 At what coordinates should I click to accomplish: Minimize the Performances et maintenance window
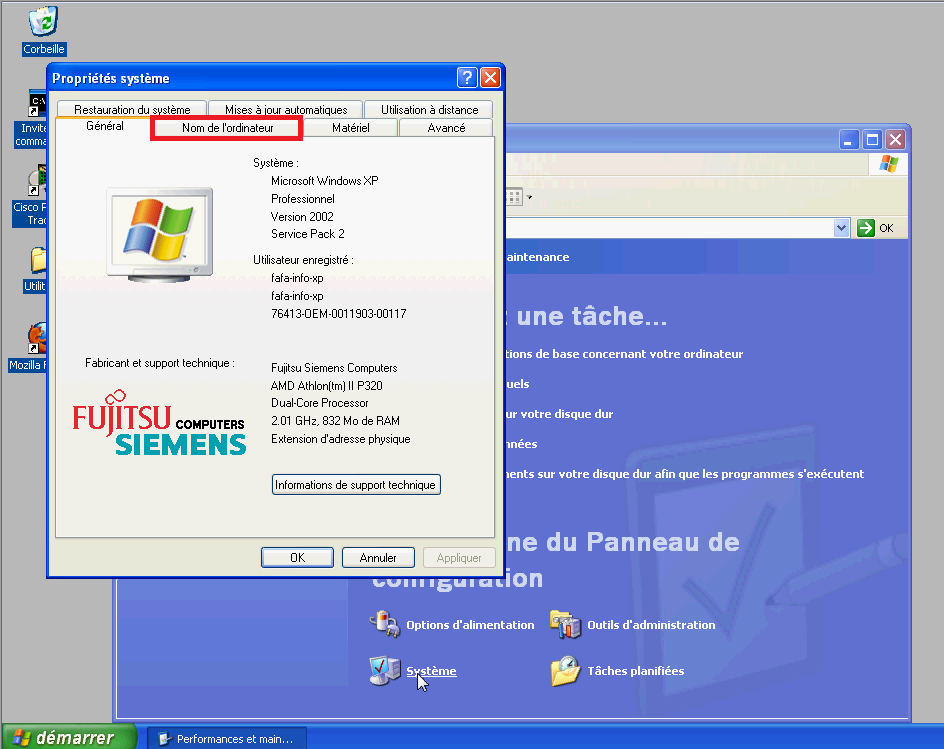[848, 140]
